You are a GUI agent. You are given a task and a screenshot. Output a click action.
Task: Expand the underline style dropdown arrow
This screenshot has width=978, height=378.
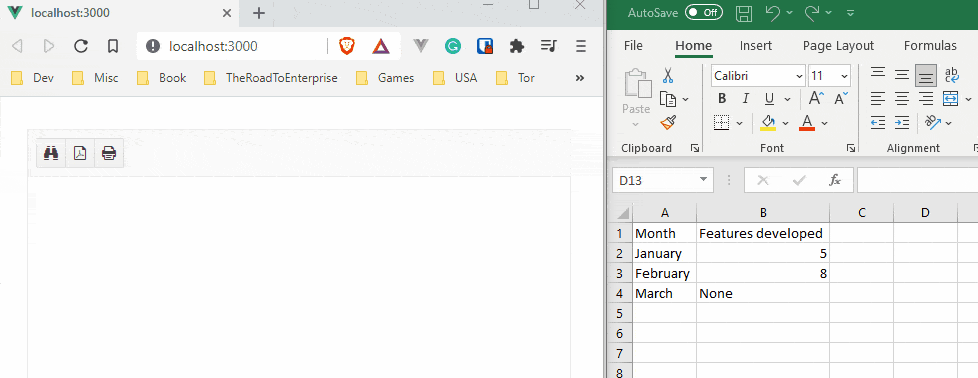(787, 99)
